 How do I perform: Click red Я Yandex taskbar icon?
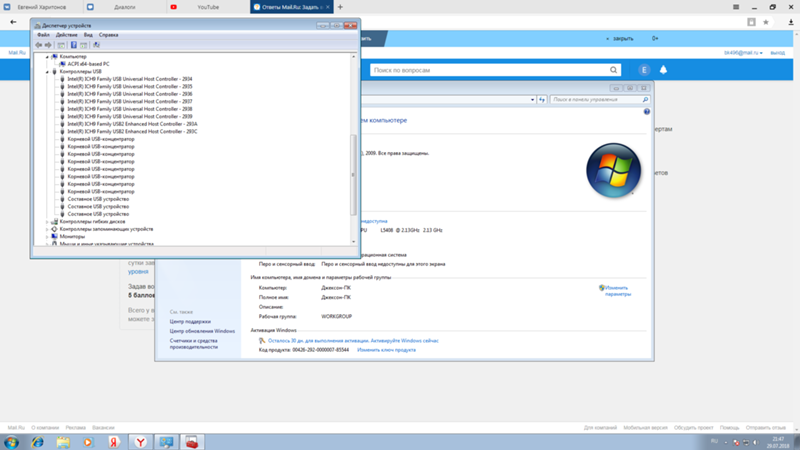(x=114, y=442)
